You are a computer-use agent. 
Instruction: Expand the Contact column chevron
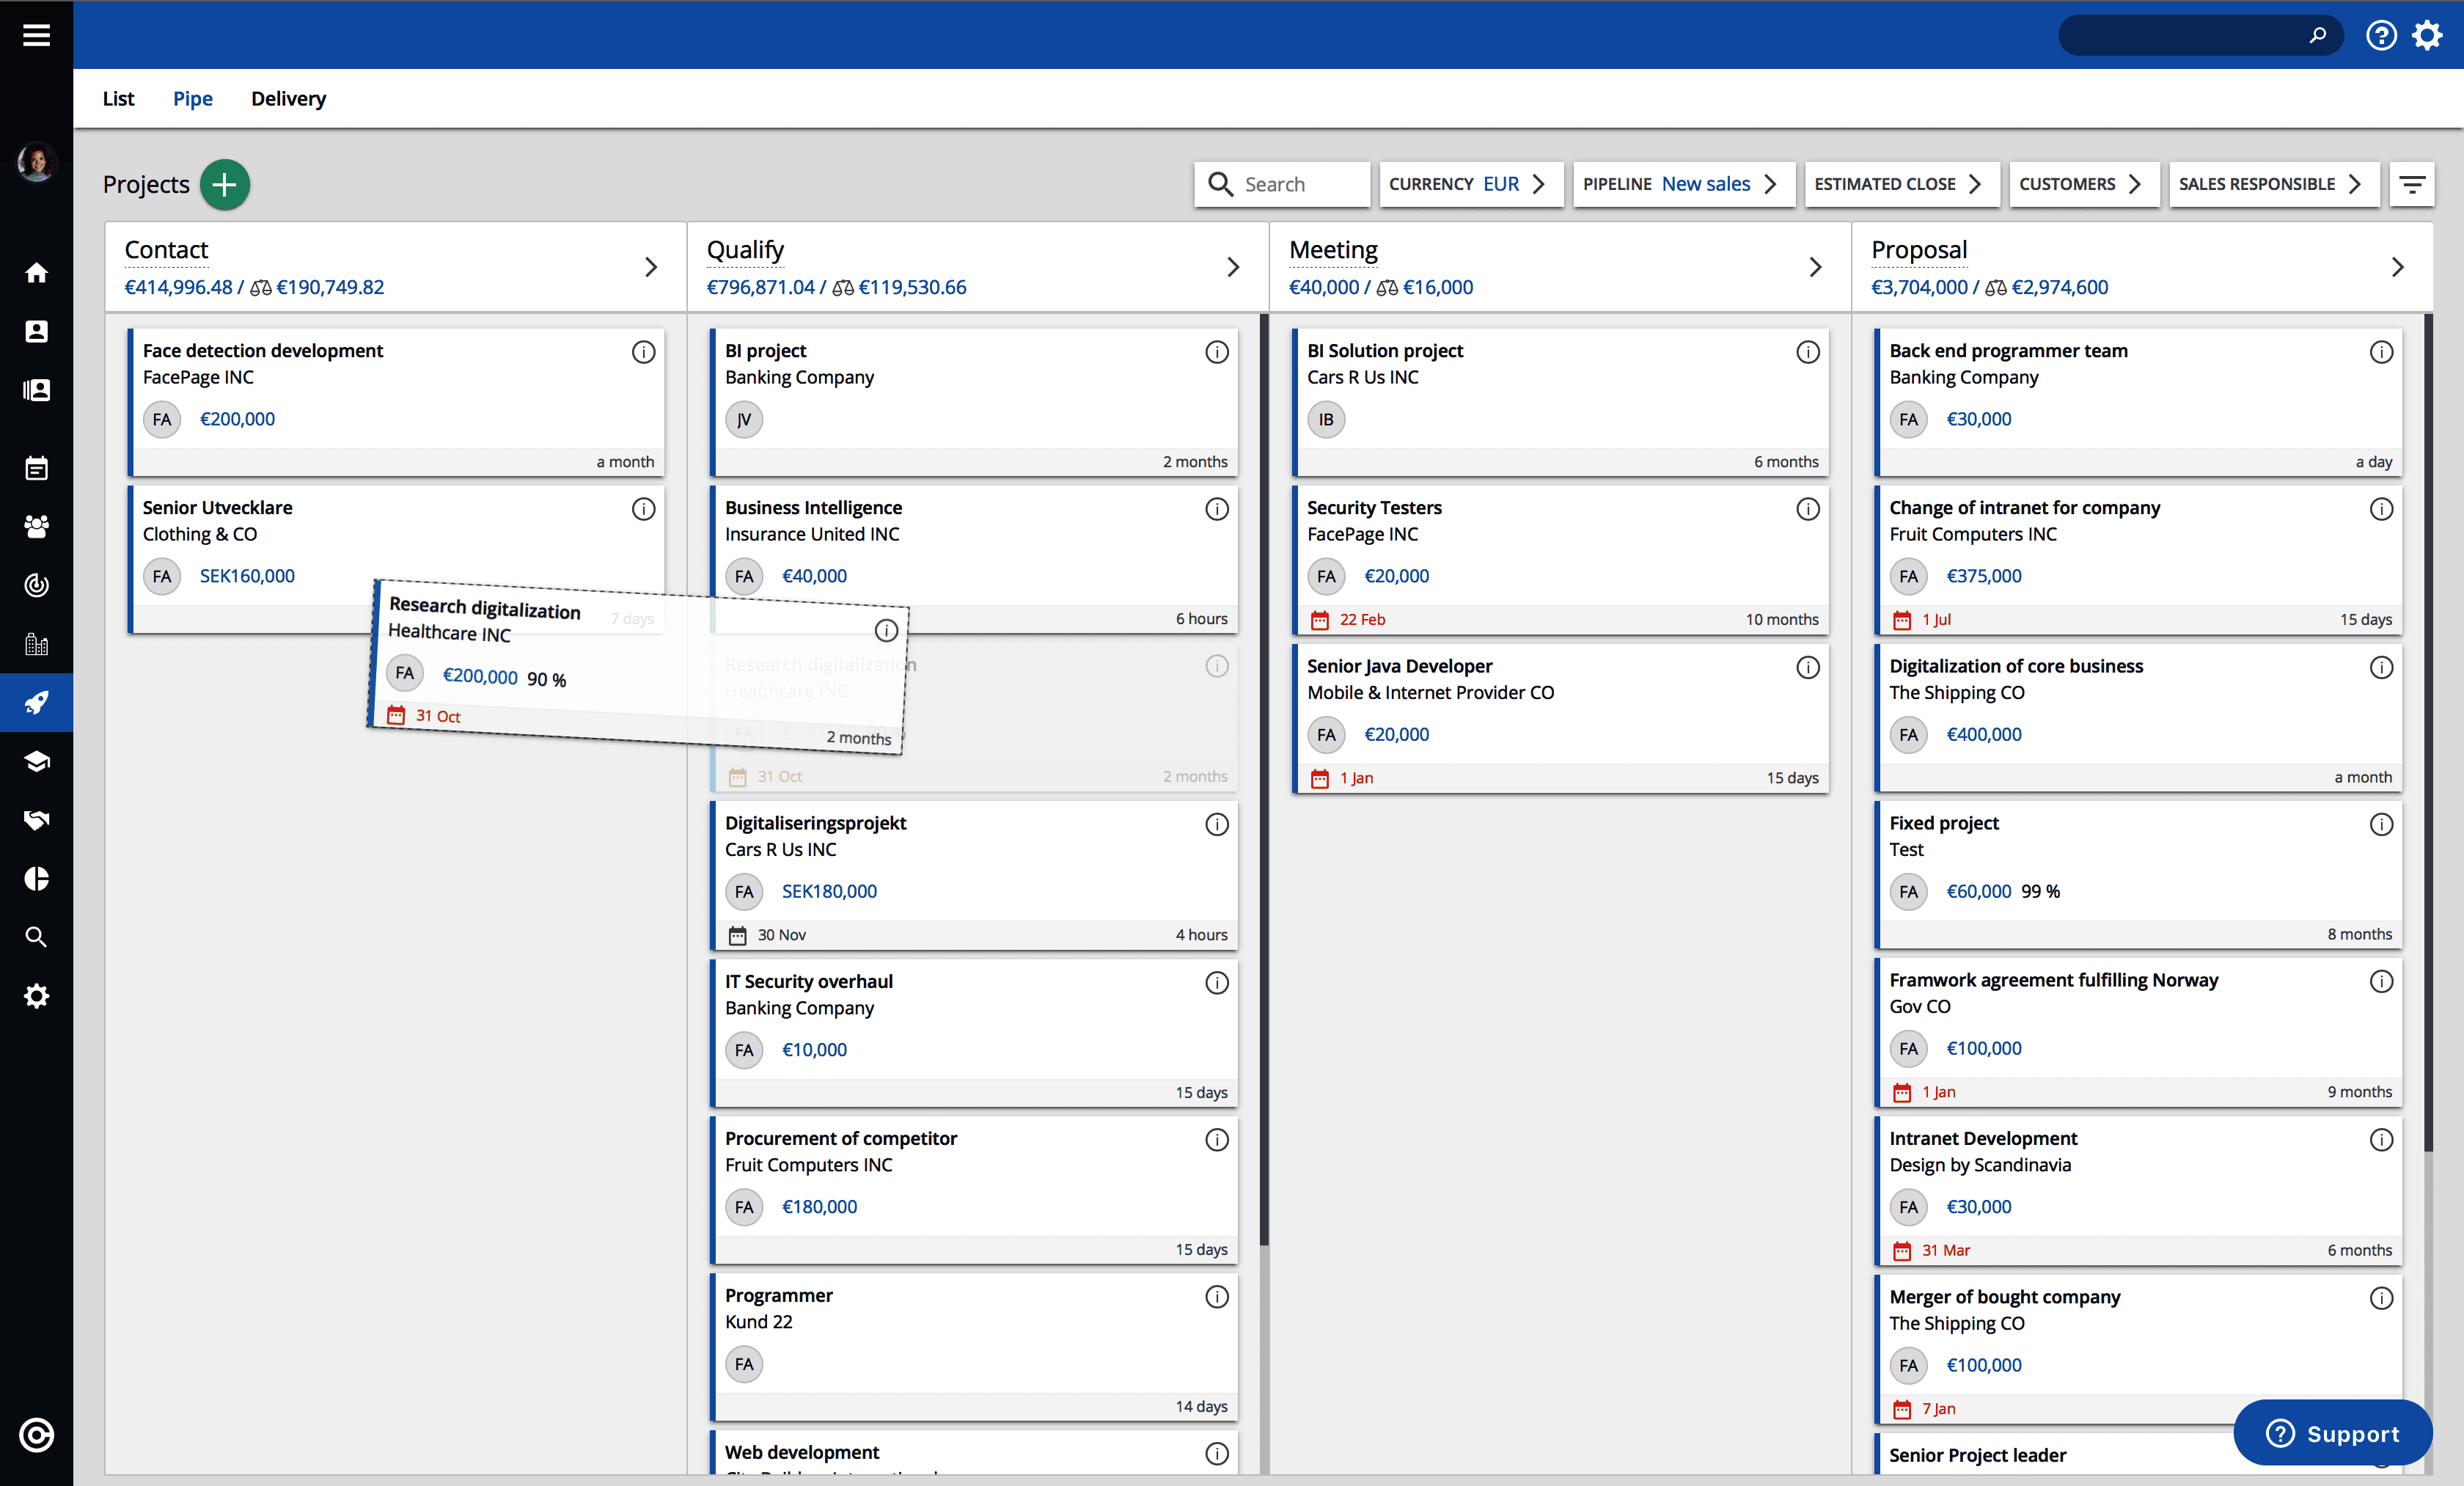[x=651, y=267]
